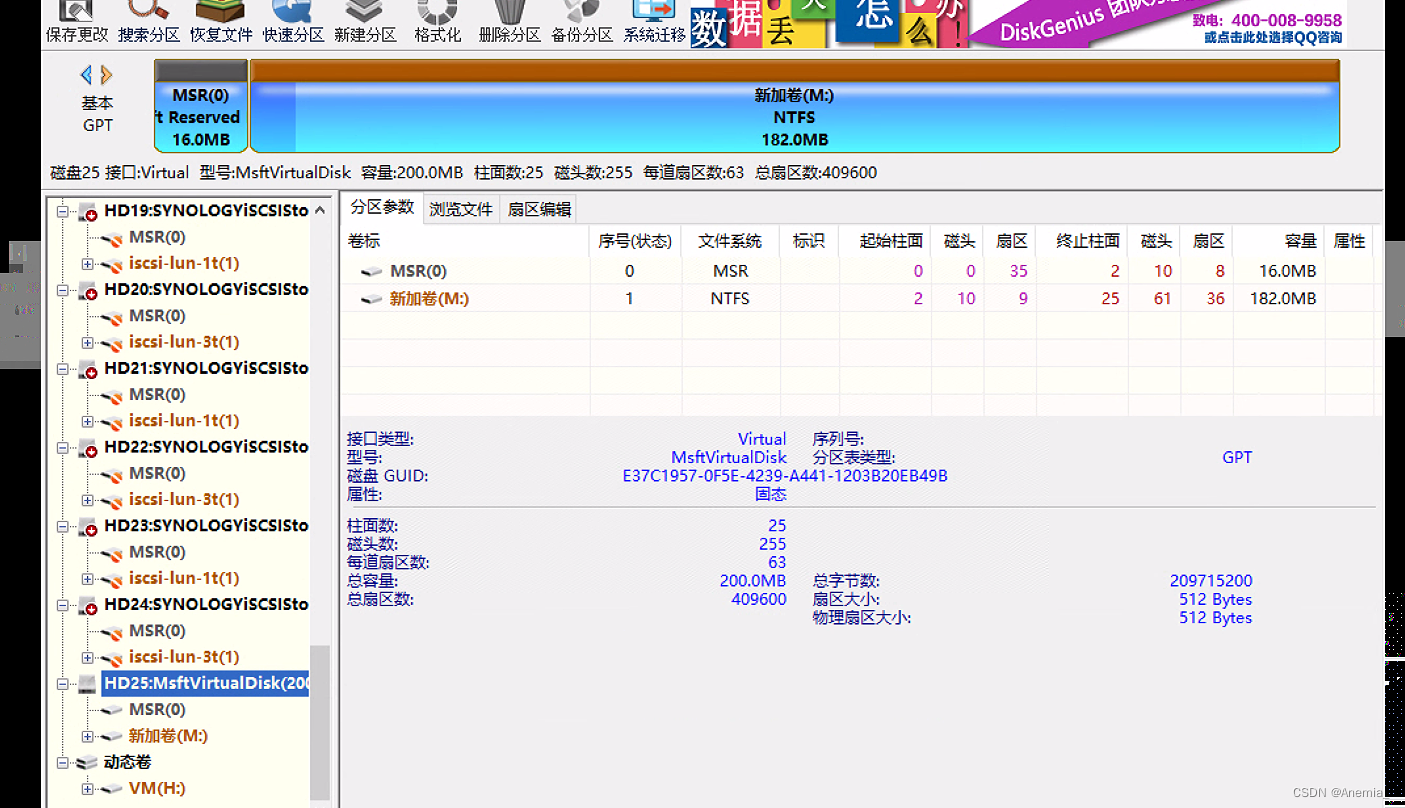Open the 搜索分区 tool
Image resolution: width=1405 pixels, height=808 pixels.
point(149,22)
